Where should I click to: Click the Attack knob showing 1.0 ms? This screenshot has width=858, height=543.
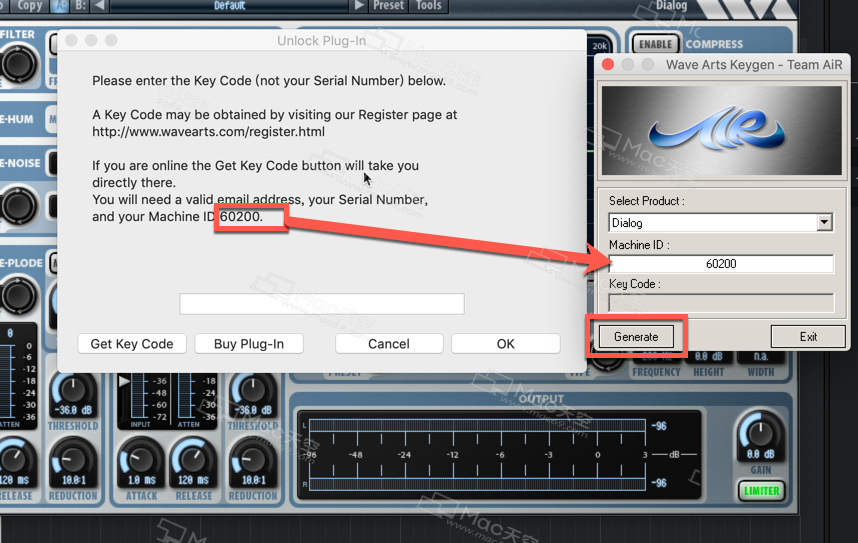(141, 460)
